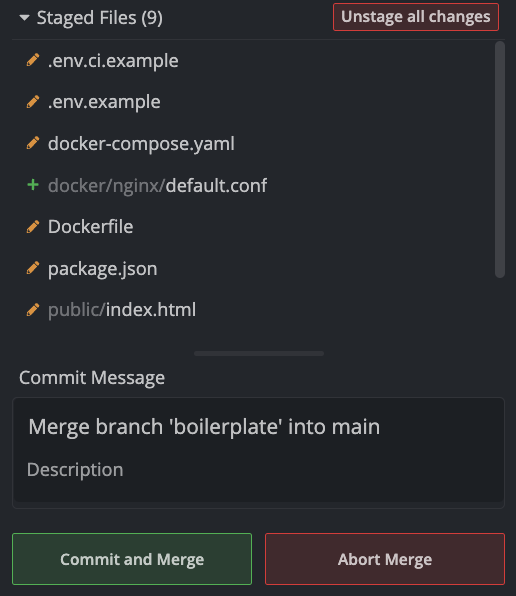Click the pencil icon beside Dockerfile

tap(33, 227)
